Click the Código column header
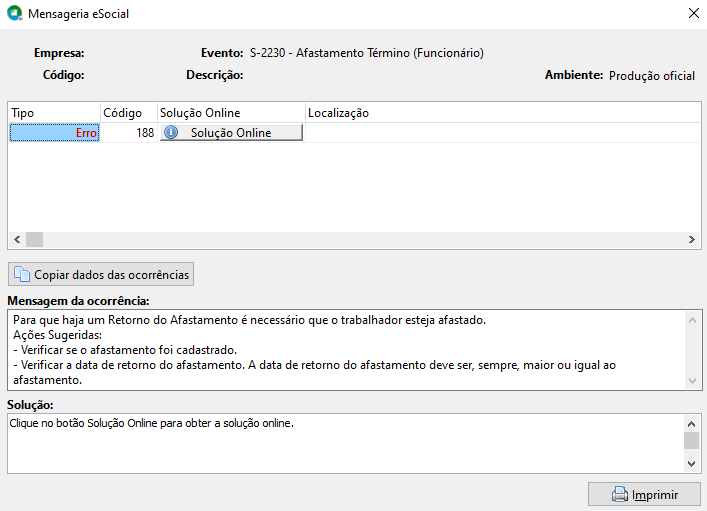This screenshot has height=511, width=707. point(129,113)
